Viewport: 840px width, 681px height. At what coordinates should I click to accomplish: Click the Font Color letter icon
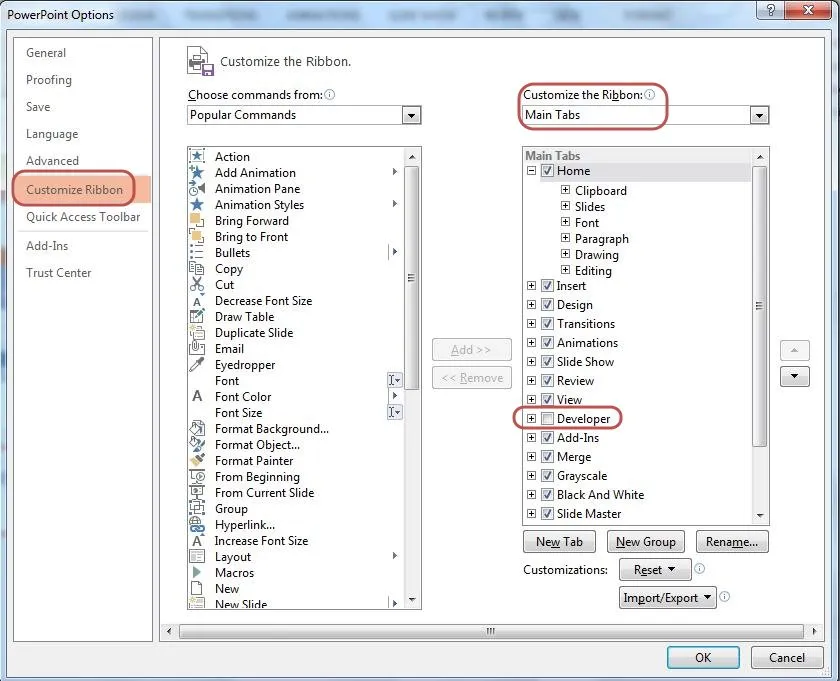click(197, 396)
